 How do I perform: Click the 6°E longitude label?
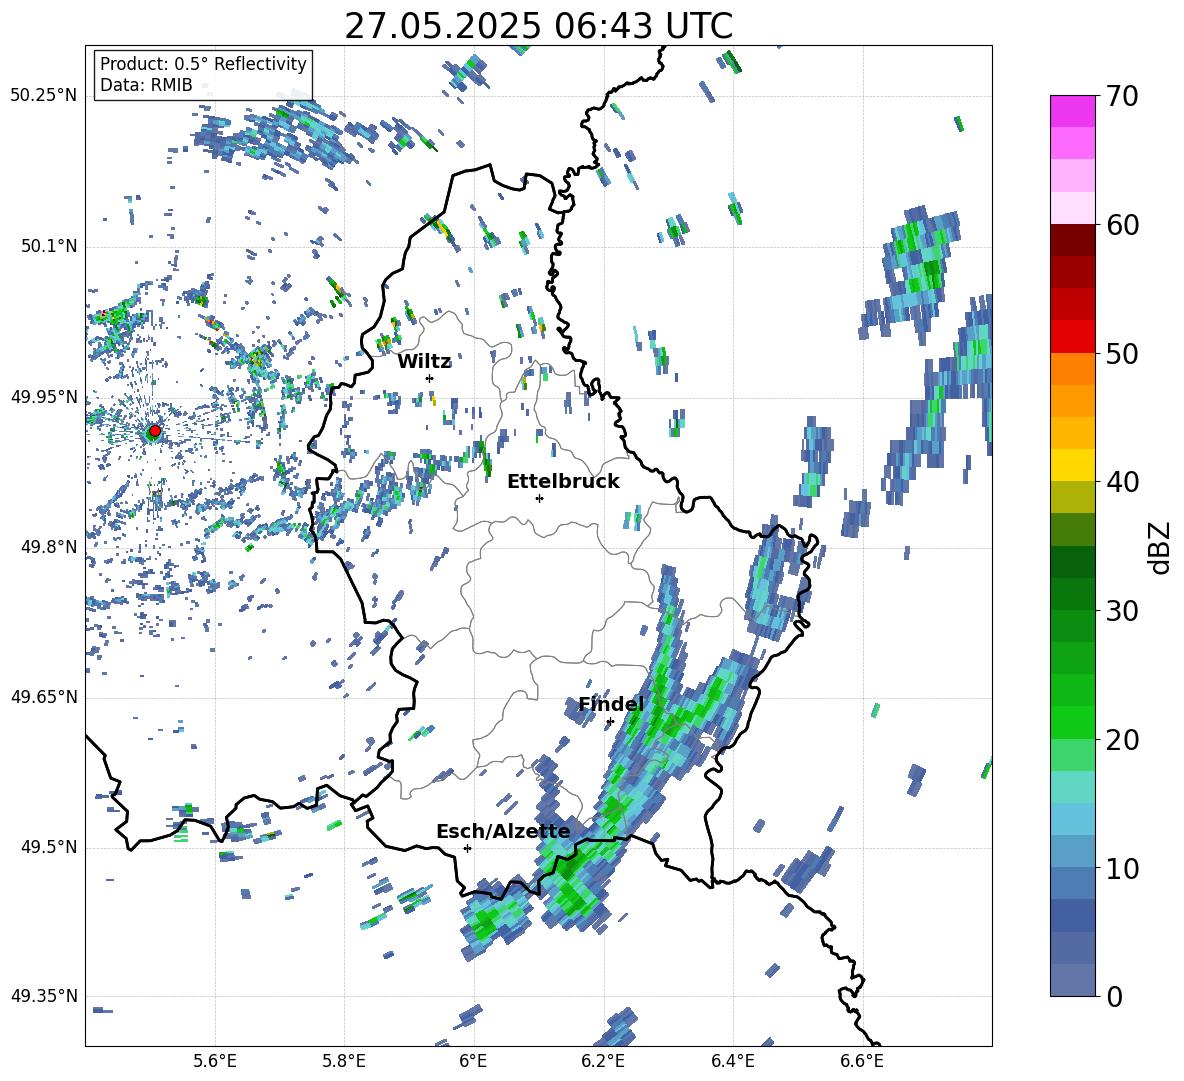tap(473, 1061)
